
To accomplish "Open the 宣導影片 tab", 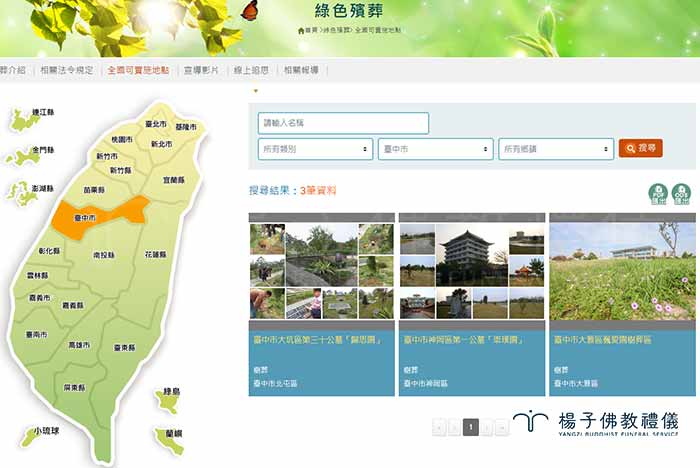I will coord(201,70).
